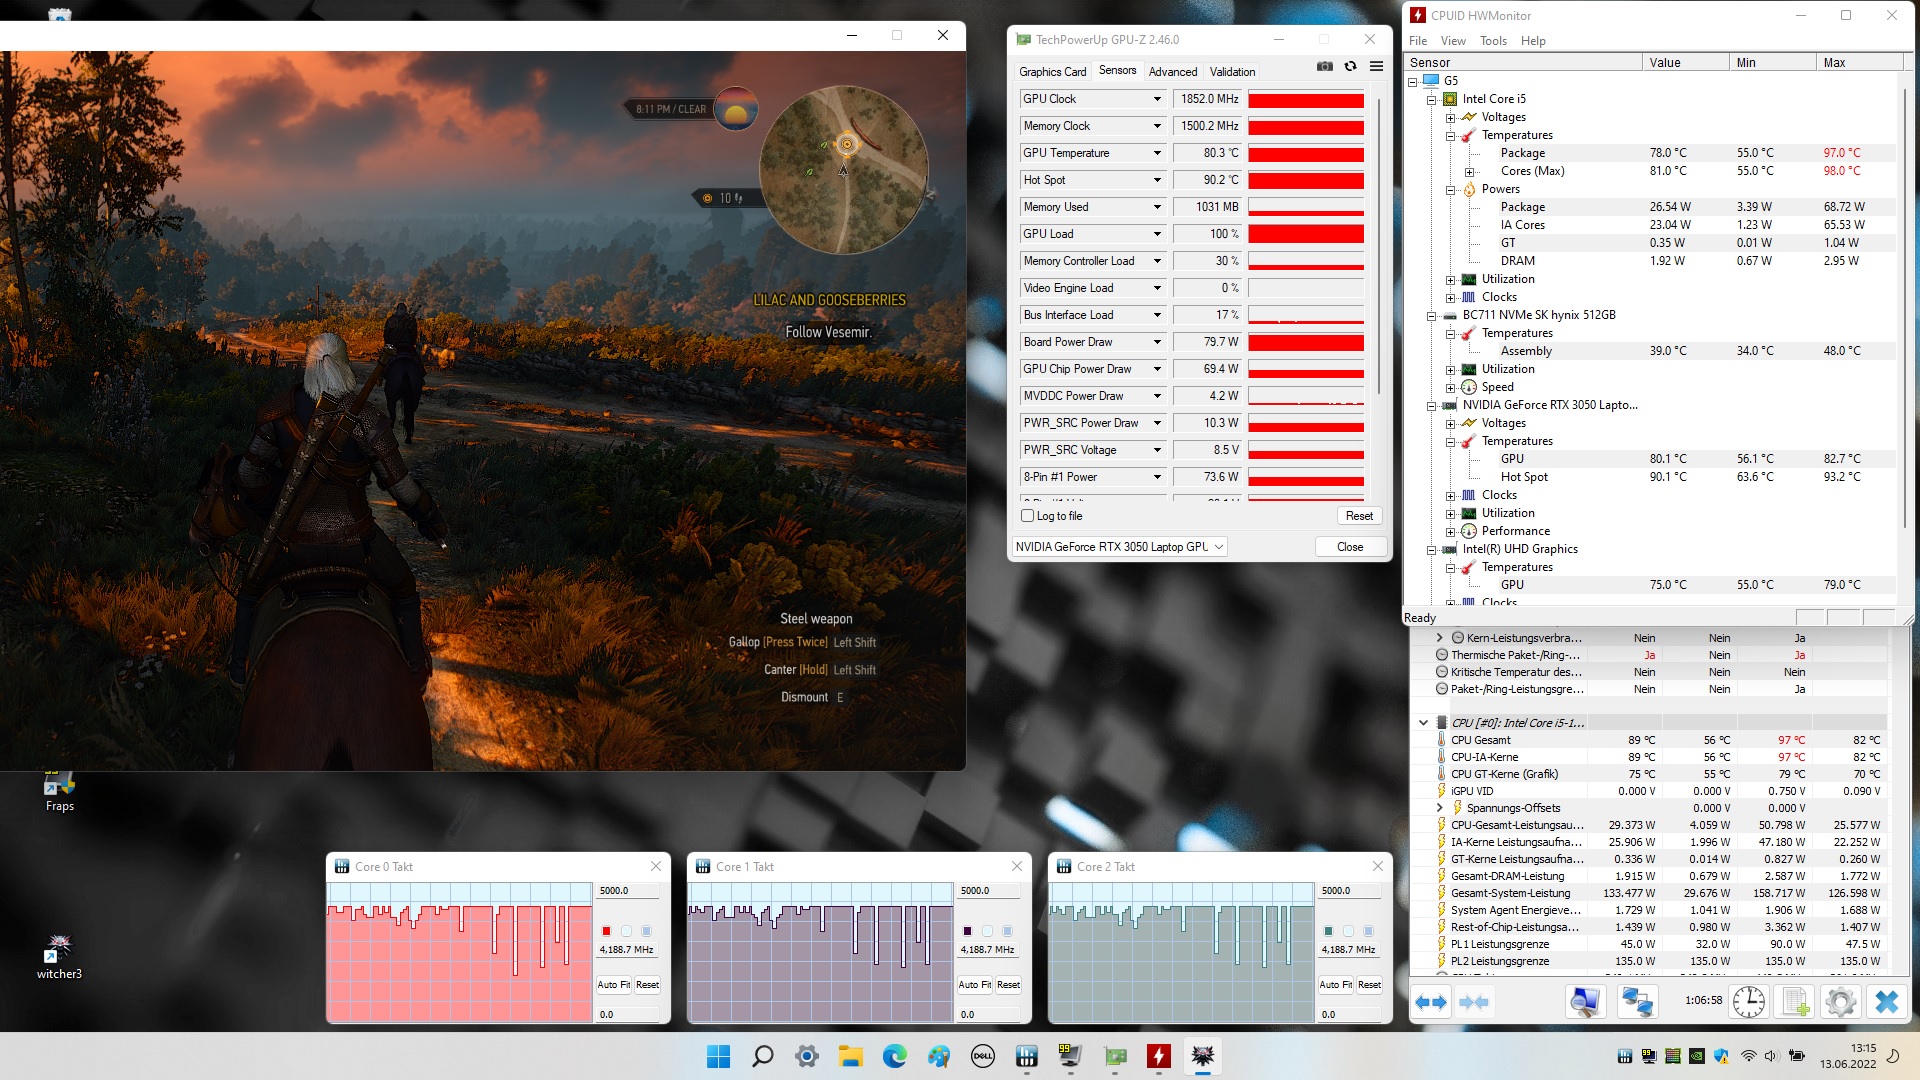Switch to GPU-Z Validation tab
Image resolution: width=1920 pixels, height=1080 pixels.
point(1232,71)
